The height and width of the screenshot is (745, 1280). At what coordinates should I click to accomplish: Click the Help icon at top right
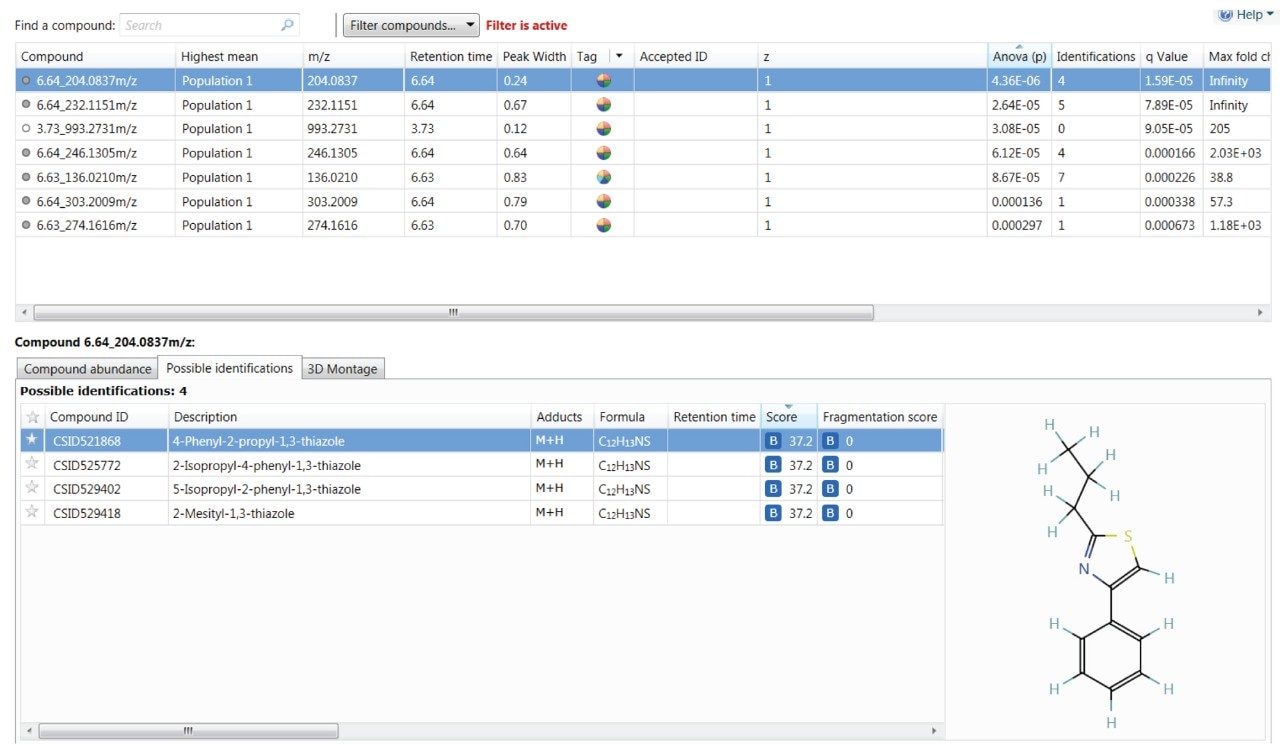[x=1225, y=14]
